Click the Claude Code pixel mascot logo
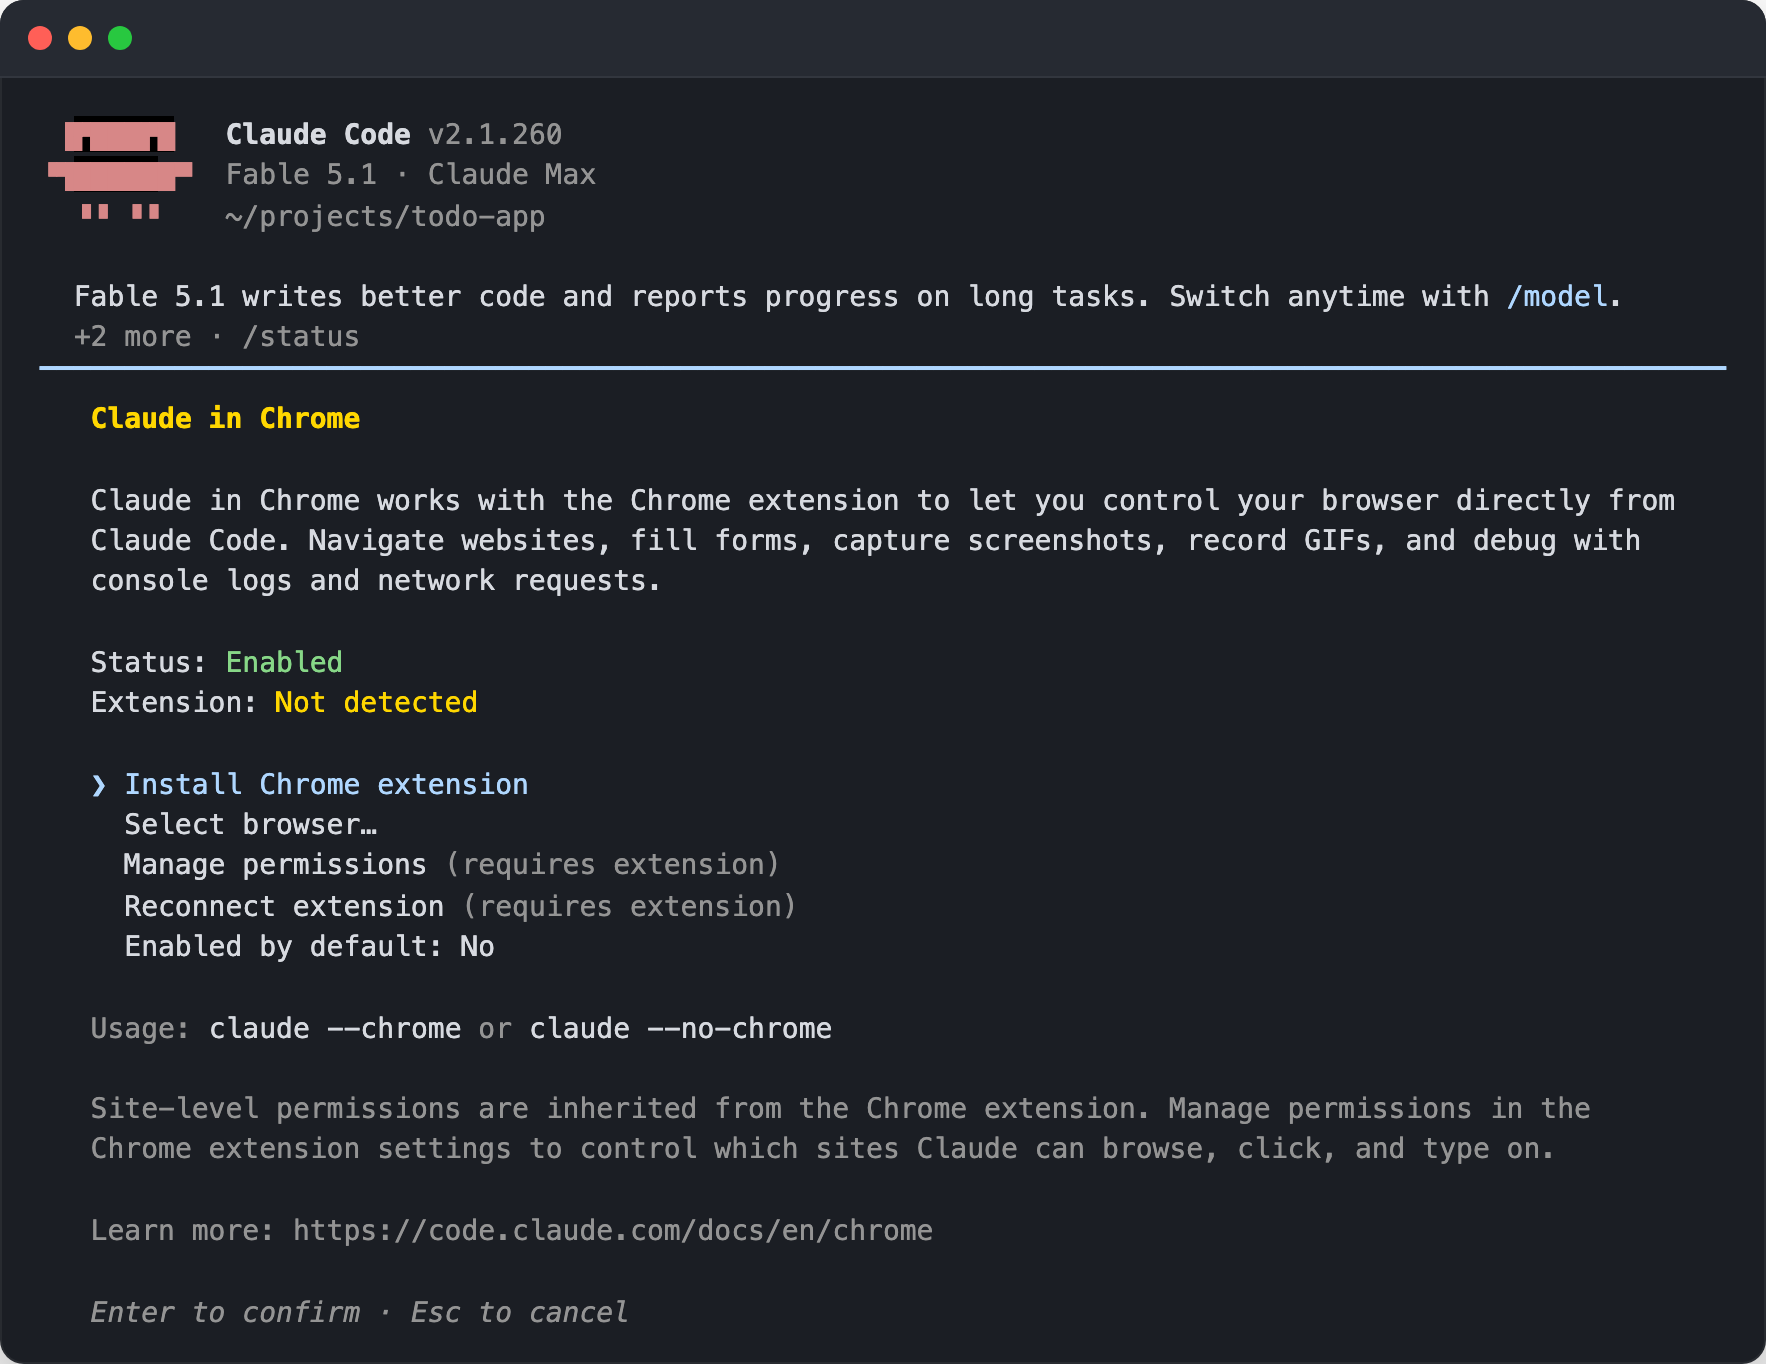The height and width of the screenshot is (1364, 1766). click(120, 168)
